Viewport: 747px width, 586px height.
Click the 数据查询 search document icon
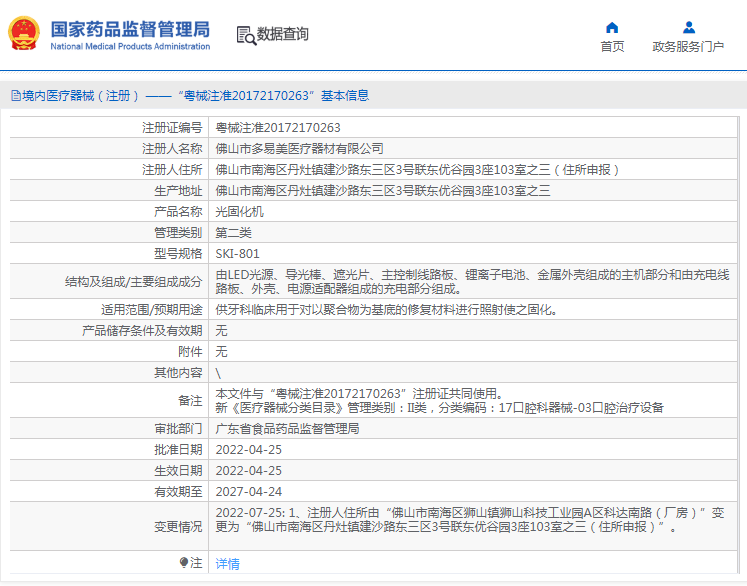tap(245, 35)
